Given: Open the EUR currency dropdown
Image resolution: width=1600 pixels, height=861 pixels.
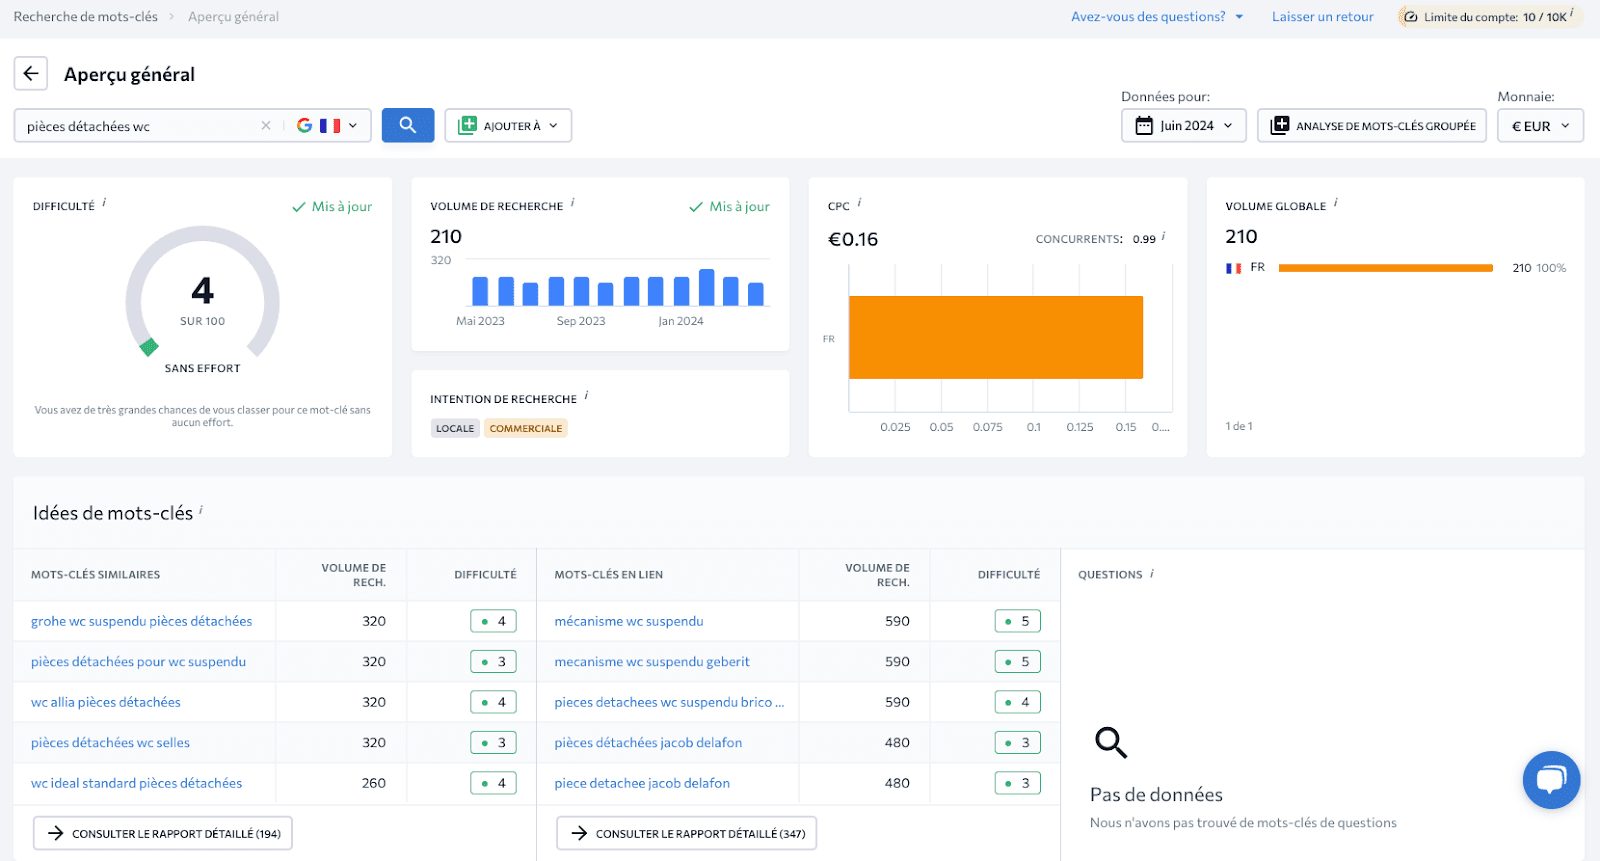Looking at the screenshot, I should click(x=1540, y=125).
